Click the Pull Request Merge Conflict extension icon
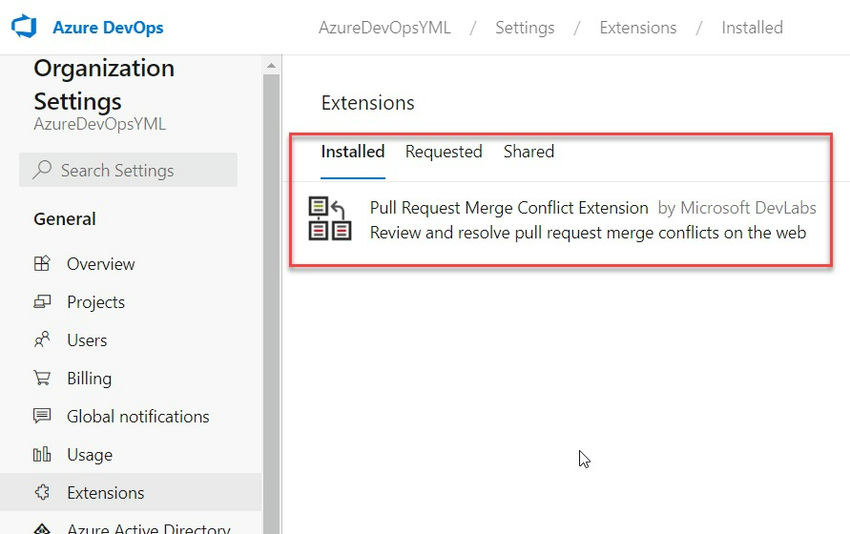The width and height of the screenshot is (850, 534). pyautogui.click(x=330, y=218)
